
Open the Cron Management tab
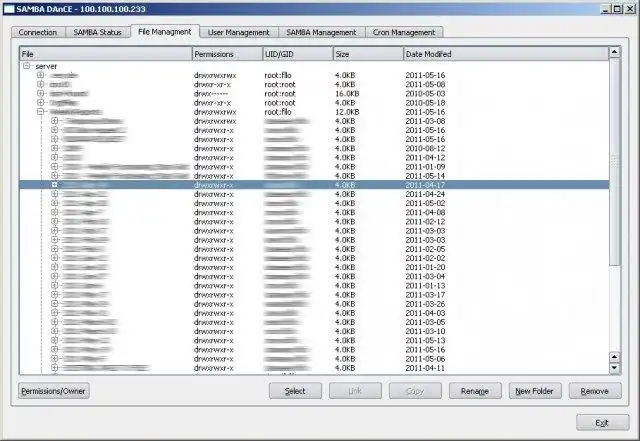pos(404,32)
